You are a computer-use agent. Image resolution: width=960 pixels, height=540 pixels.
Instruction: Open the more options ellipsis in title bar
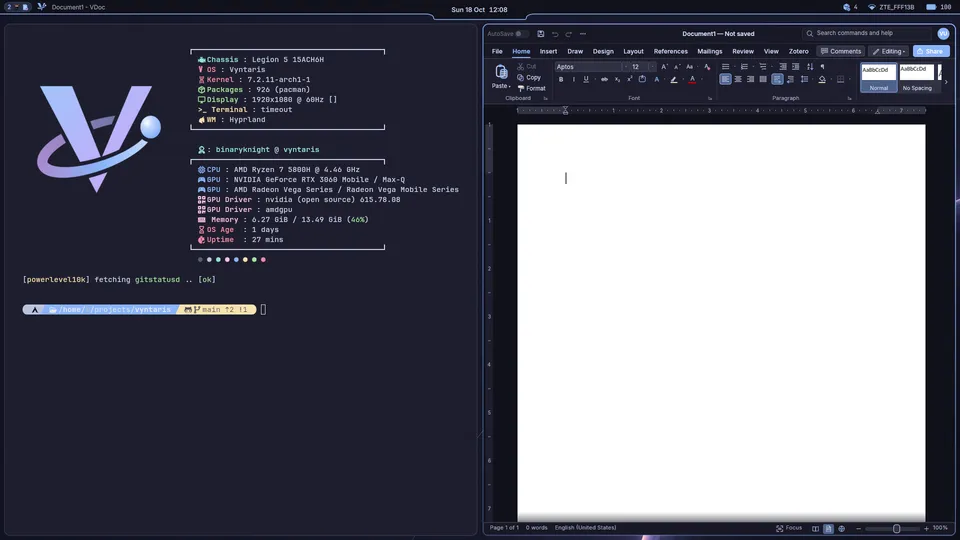(x=583, y=34)
